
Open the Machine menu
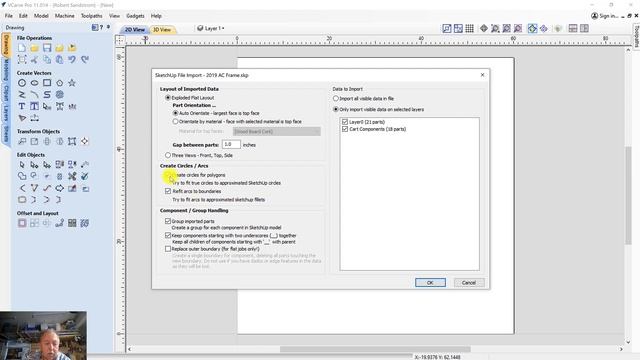point(64,16)
